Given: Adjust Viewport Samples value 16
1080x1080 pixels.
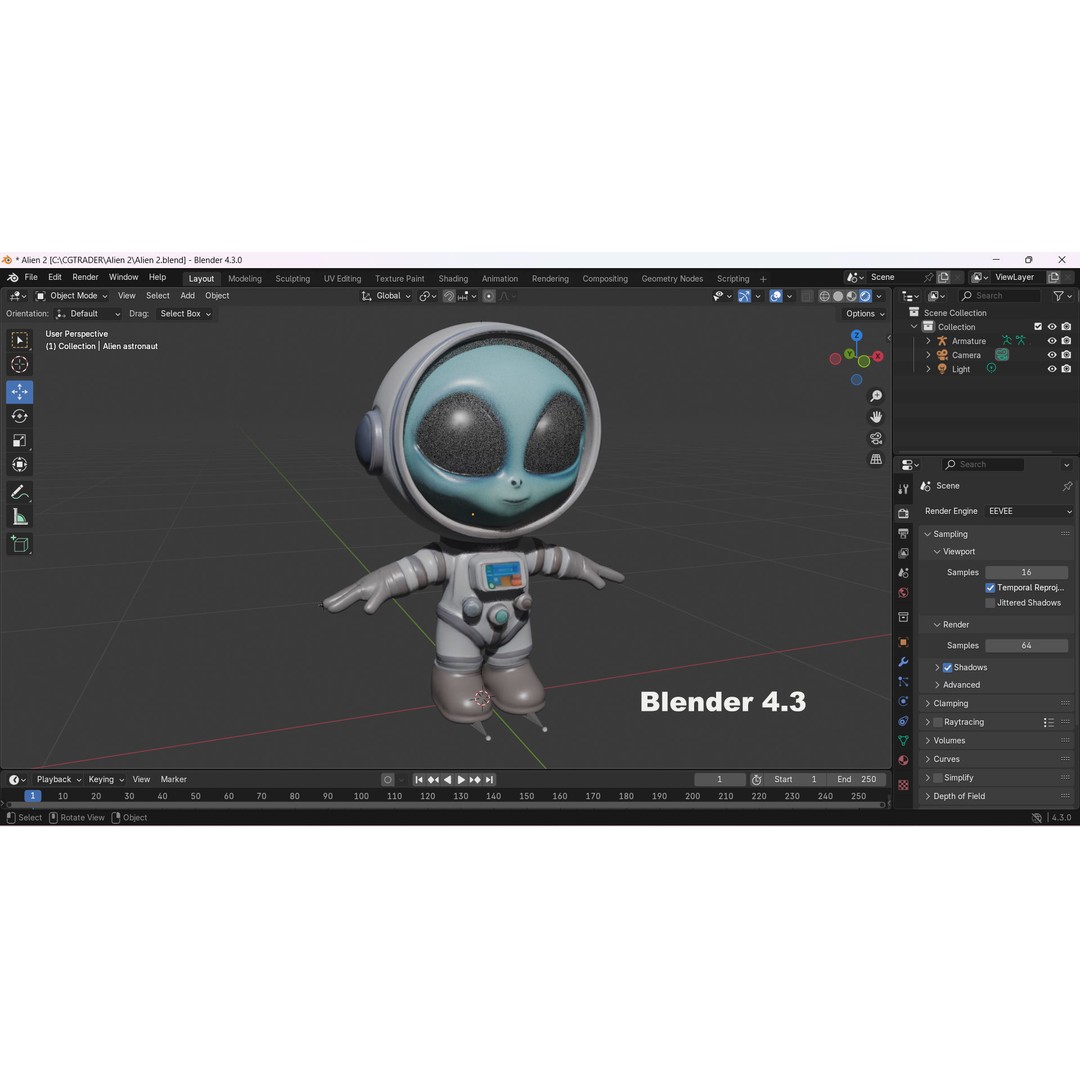Looking at the screenshot, I should pos(1026,572).
